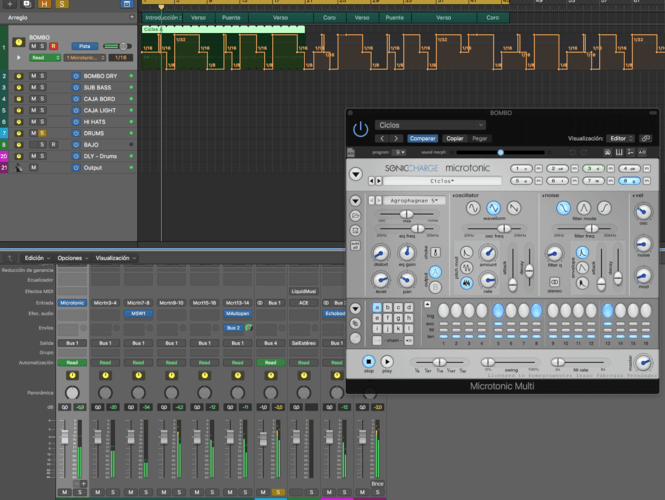
Task: Click MAutopan audio effect slot in mixer
Action: (x=238, y=313)
